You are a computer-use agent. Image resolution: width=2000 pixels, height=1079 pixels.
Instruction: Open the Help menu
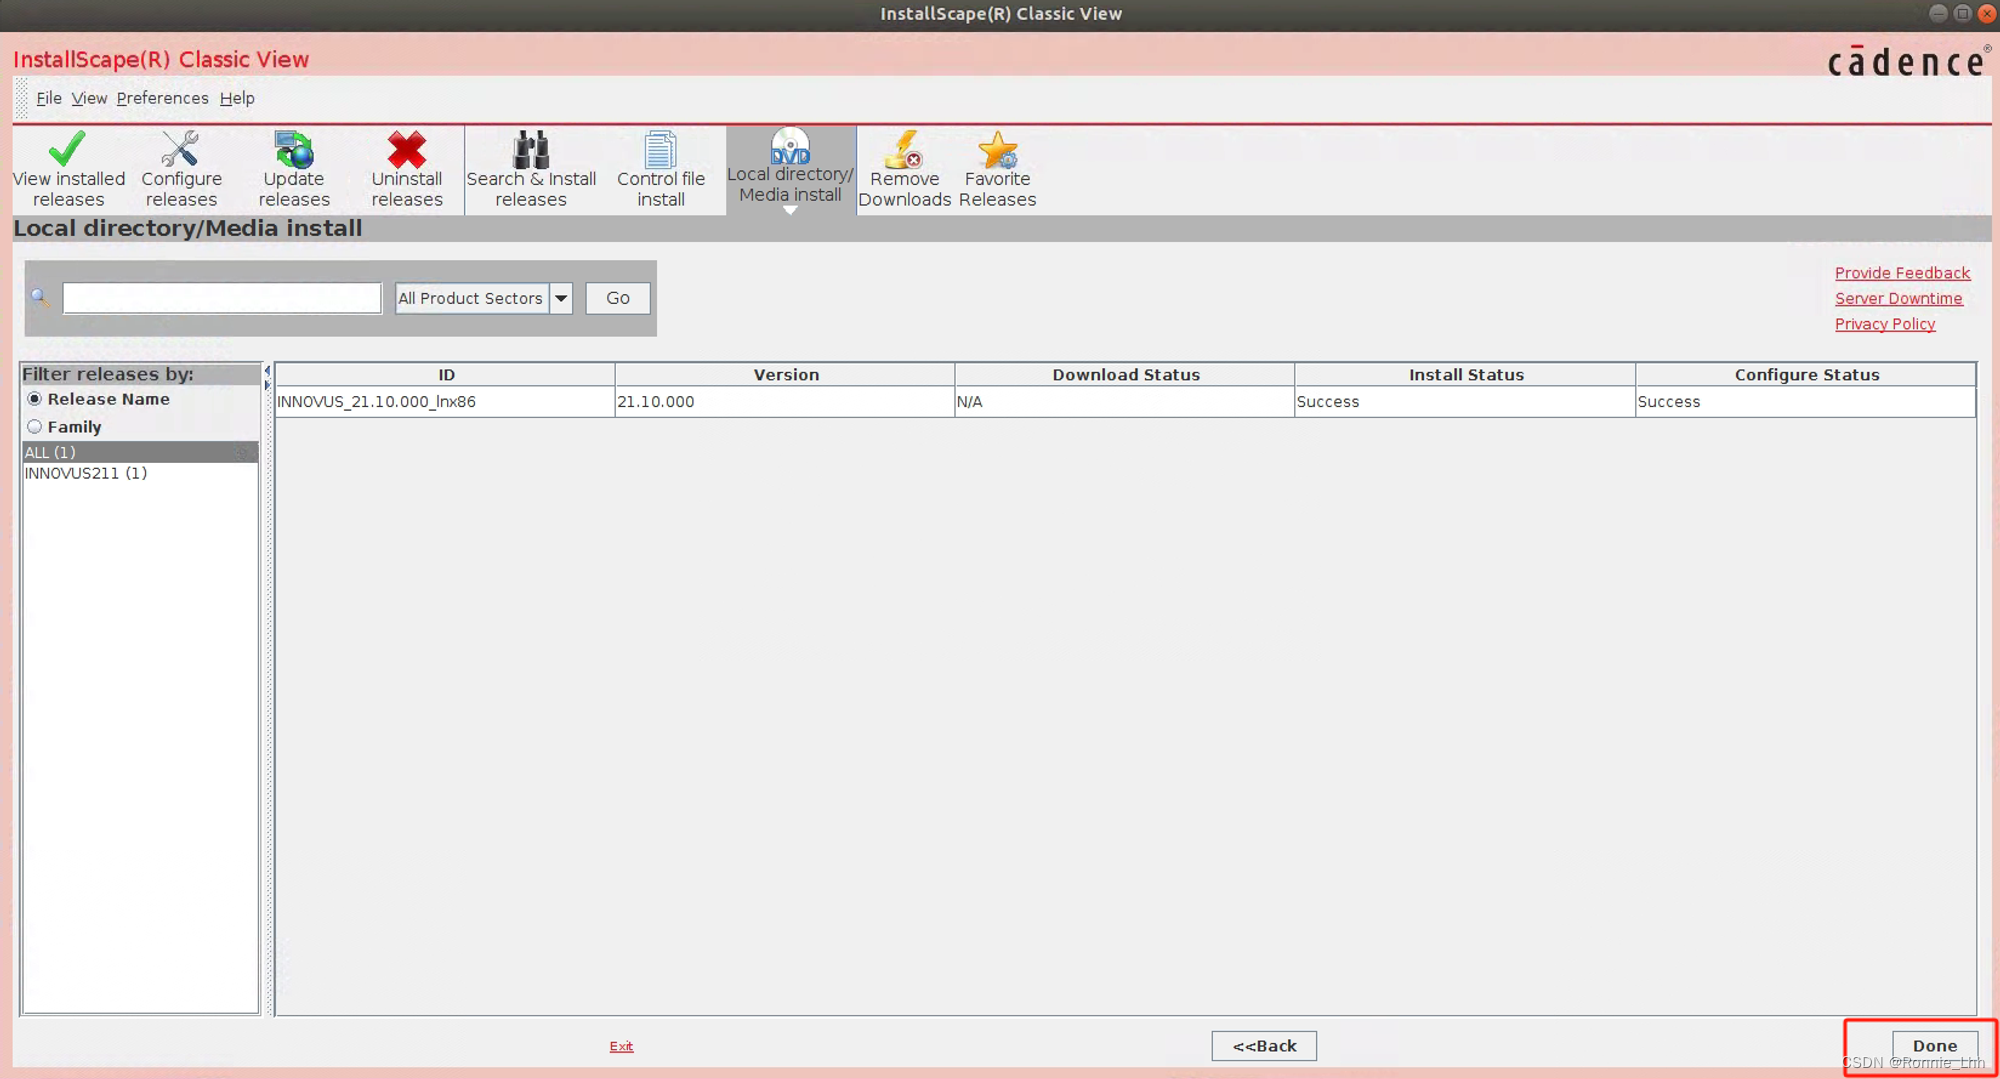pyautogui.click(x=237, y=98)
